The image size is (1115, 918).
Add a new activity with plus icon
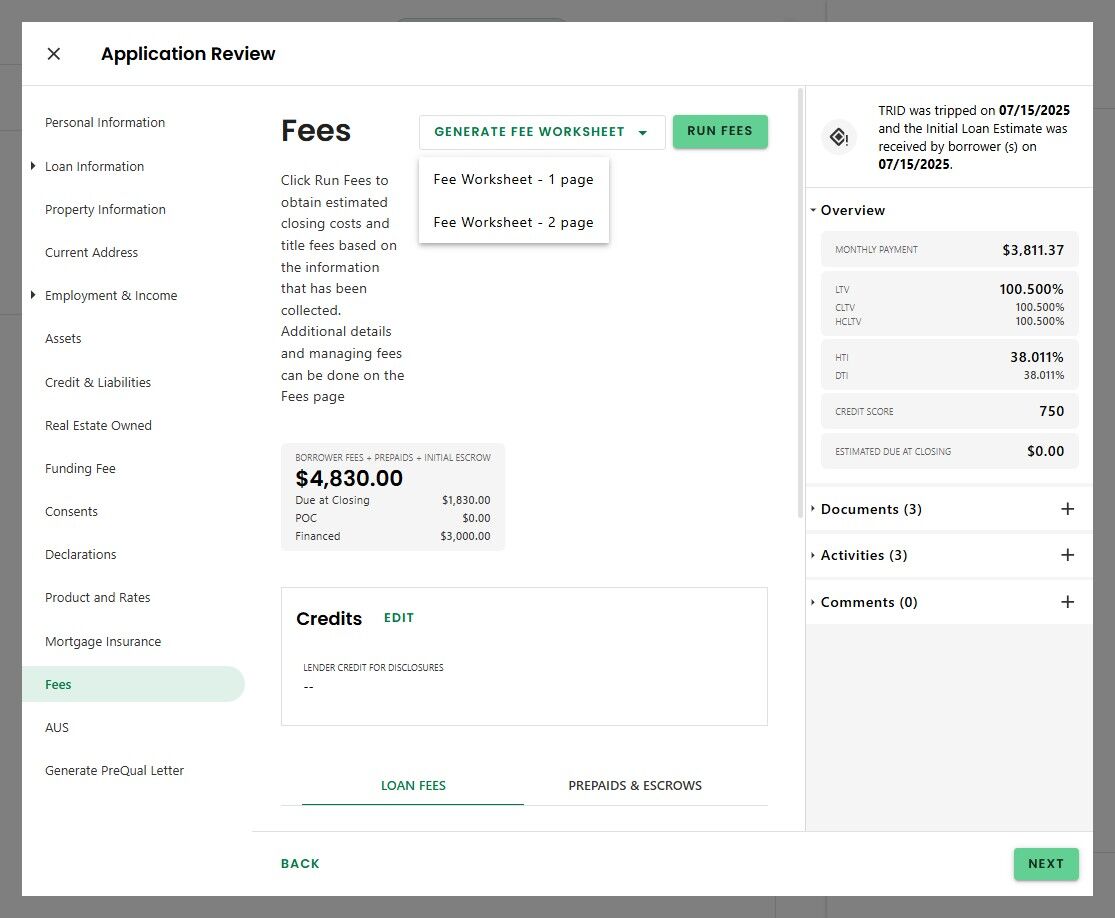(x=1067, y=555)
